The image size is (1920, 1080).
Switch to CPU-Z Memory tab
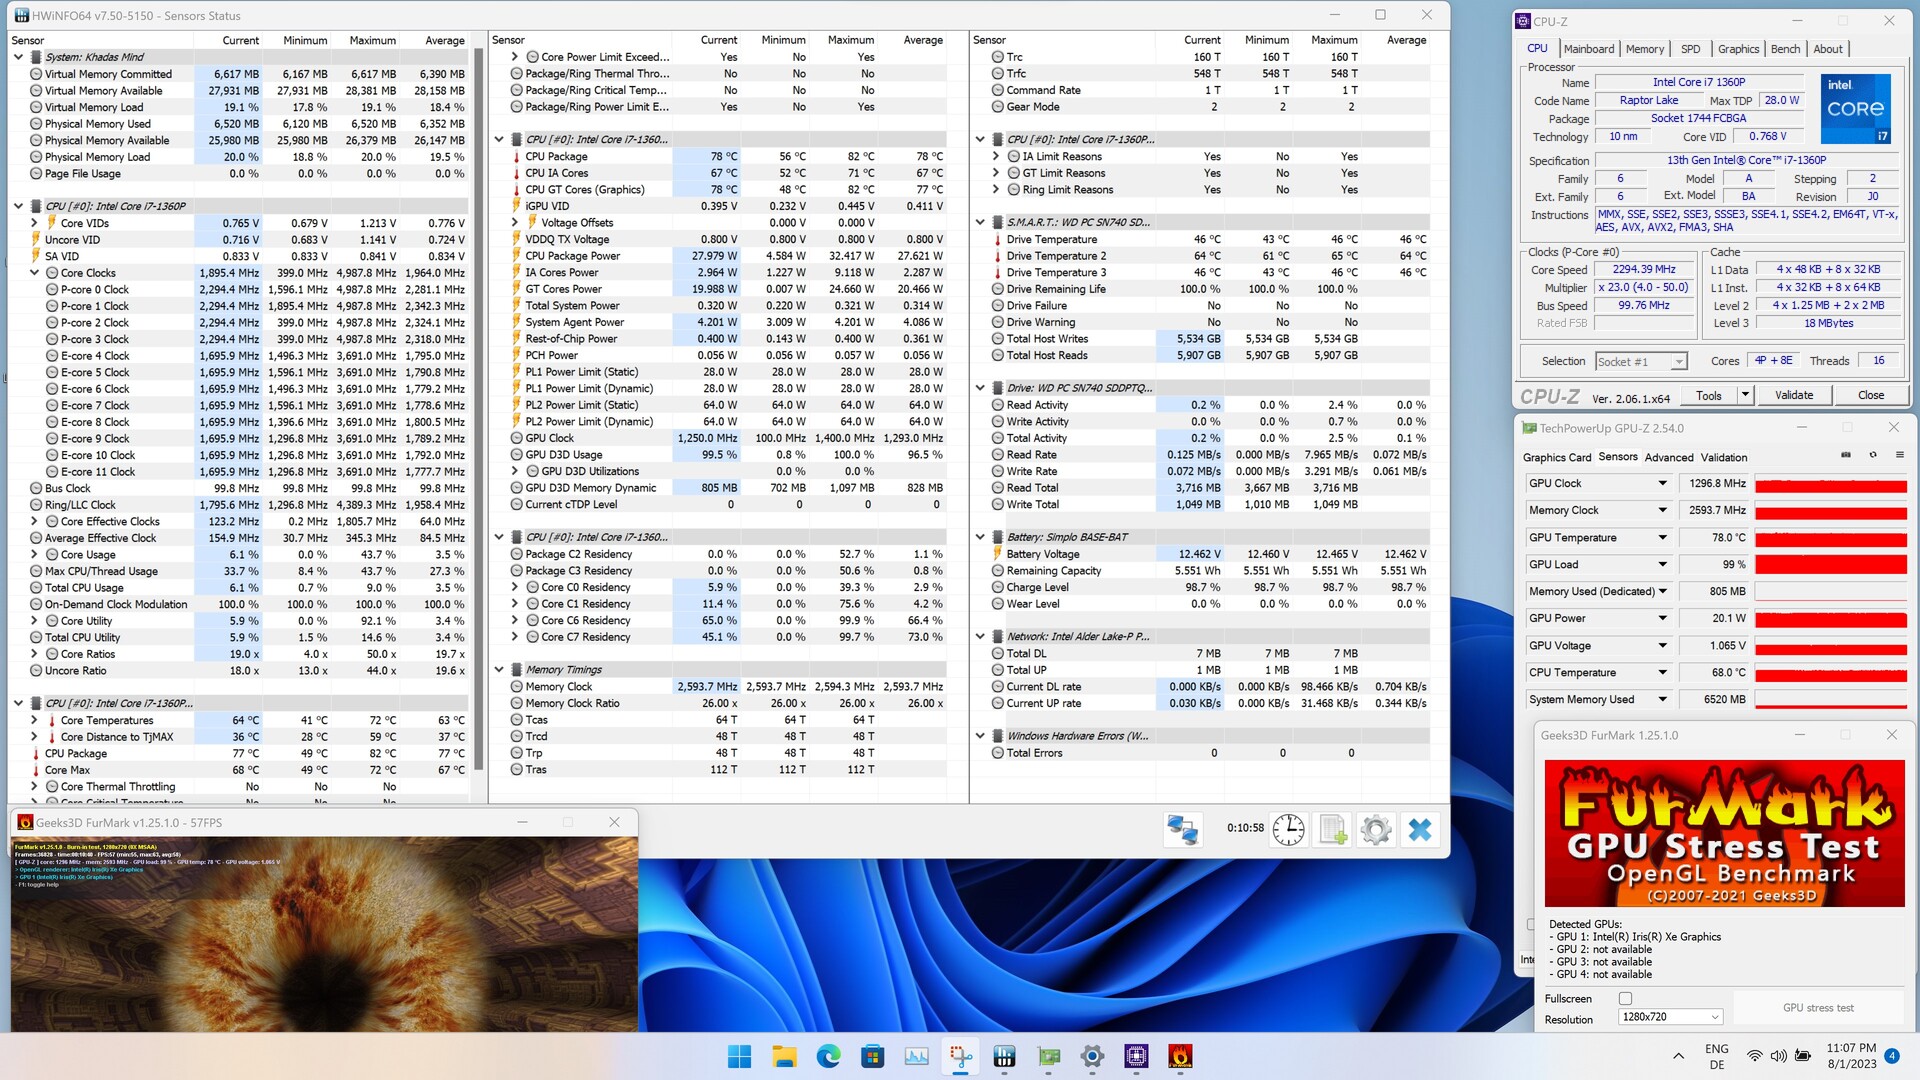pos(1644,49)
